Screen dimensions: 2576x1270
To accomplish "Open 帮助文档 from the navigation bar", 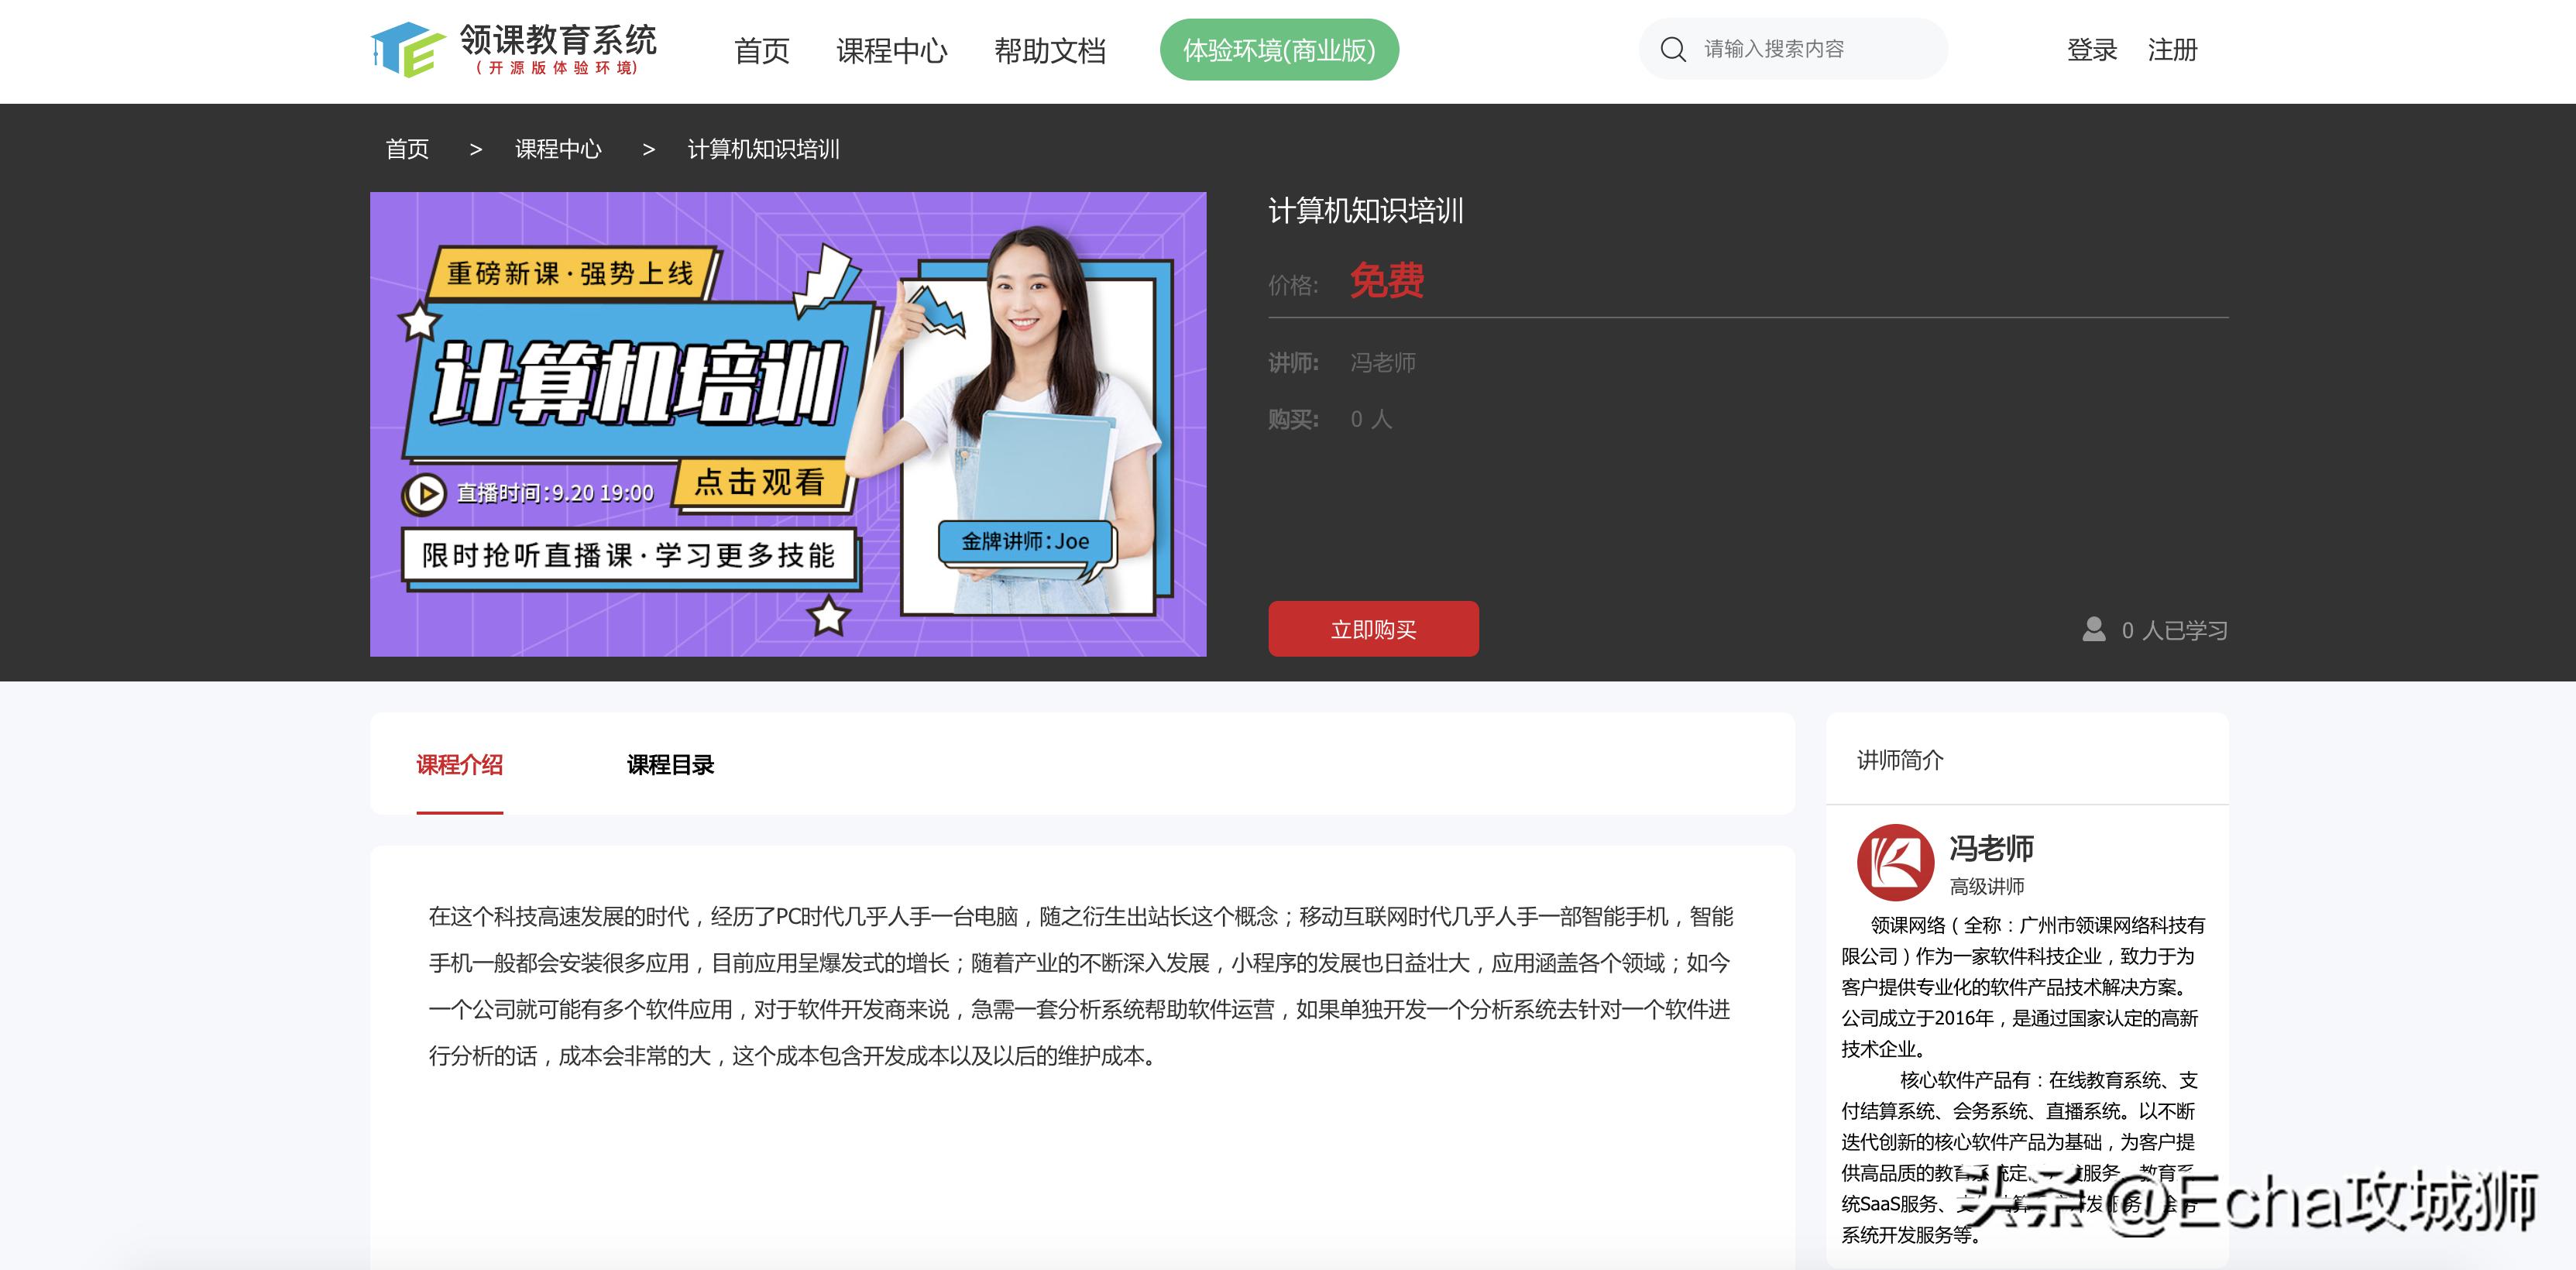I will [1050, 52].
